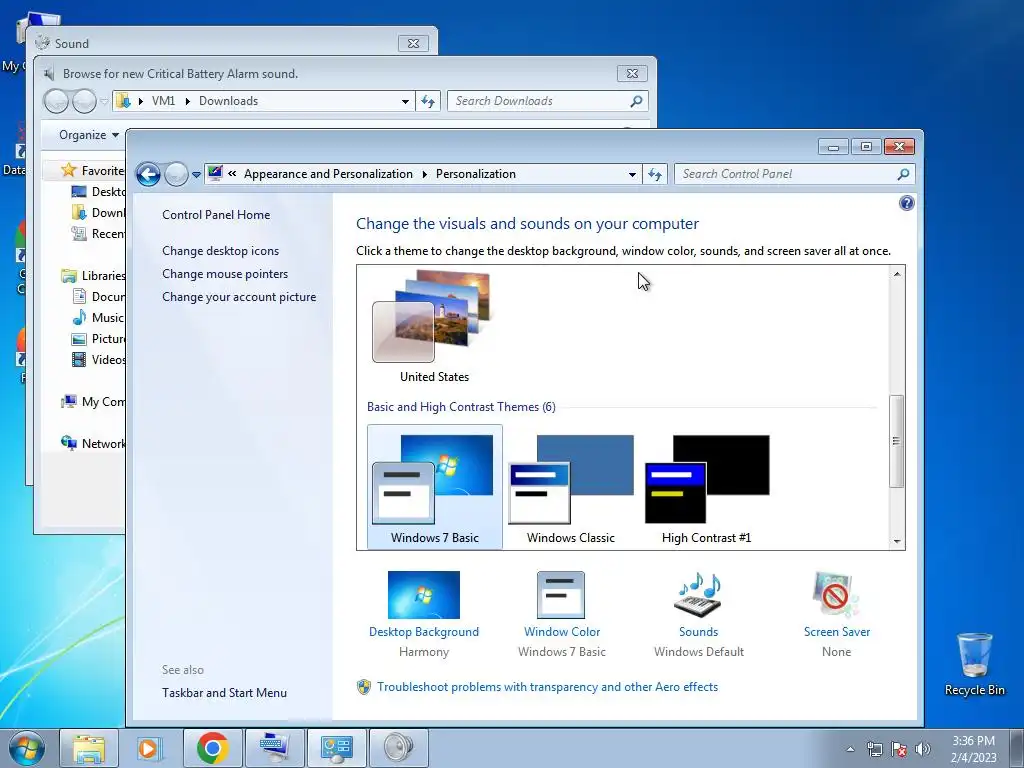Click the taskbar clock showing 3:36 PM
The image size is (1024, 768).
(974, 748)
